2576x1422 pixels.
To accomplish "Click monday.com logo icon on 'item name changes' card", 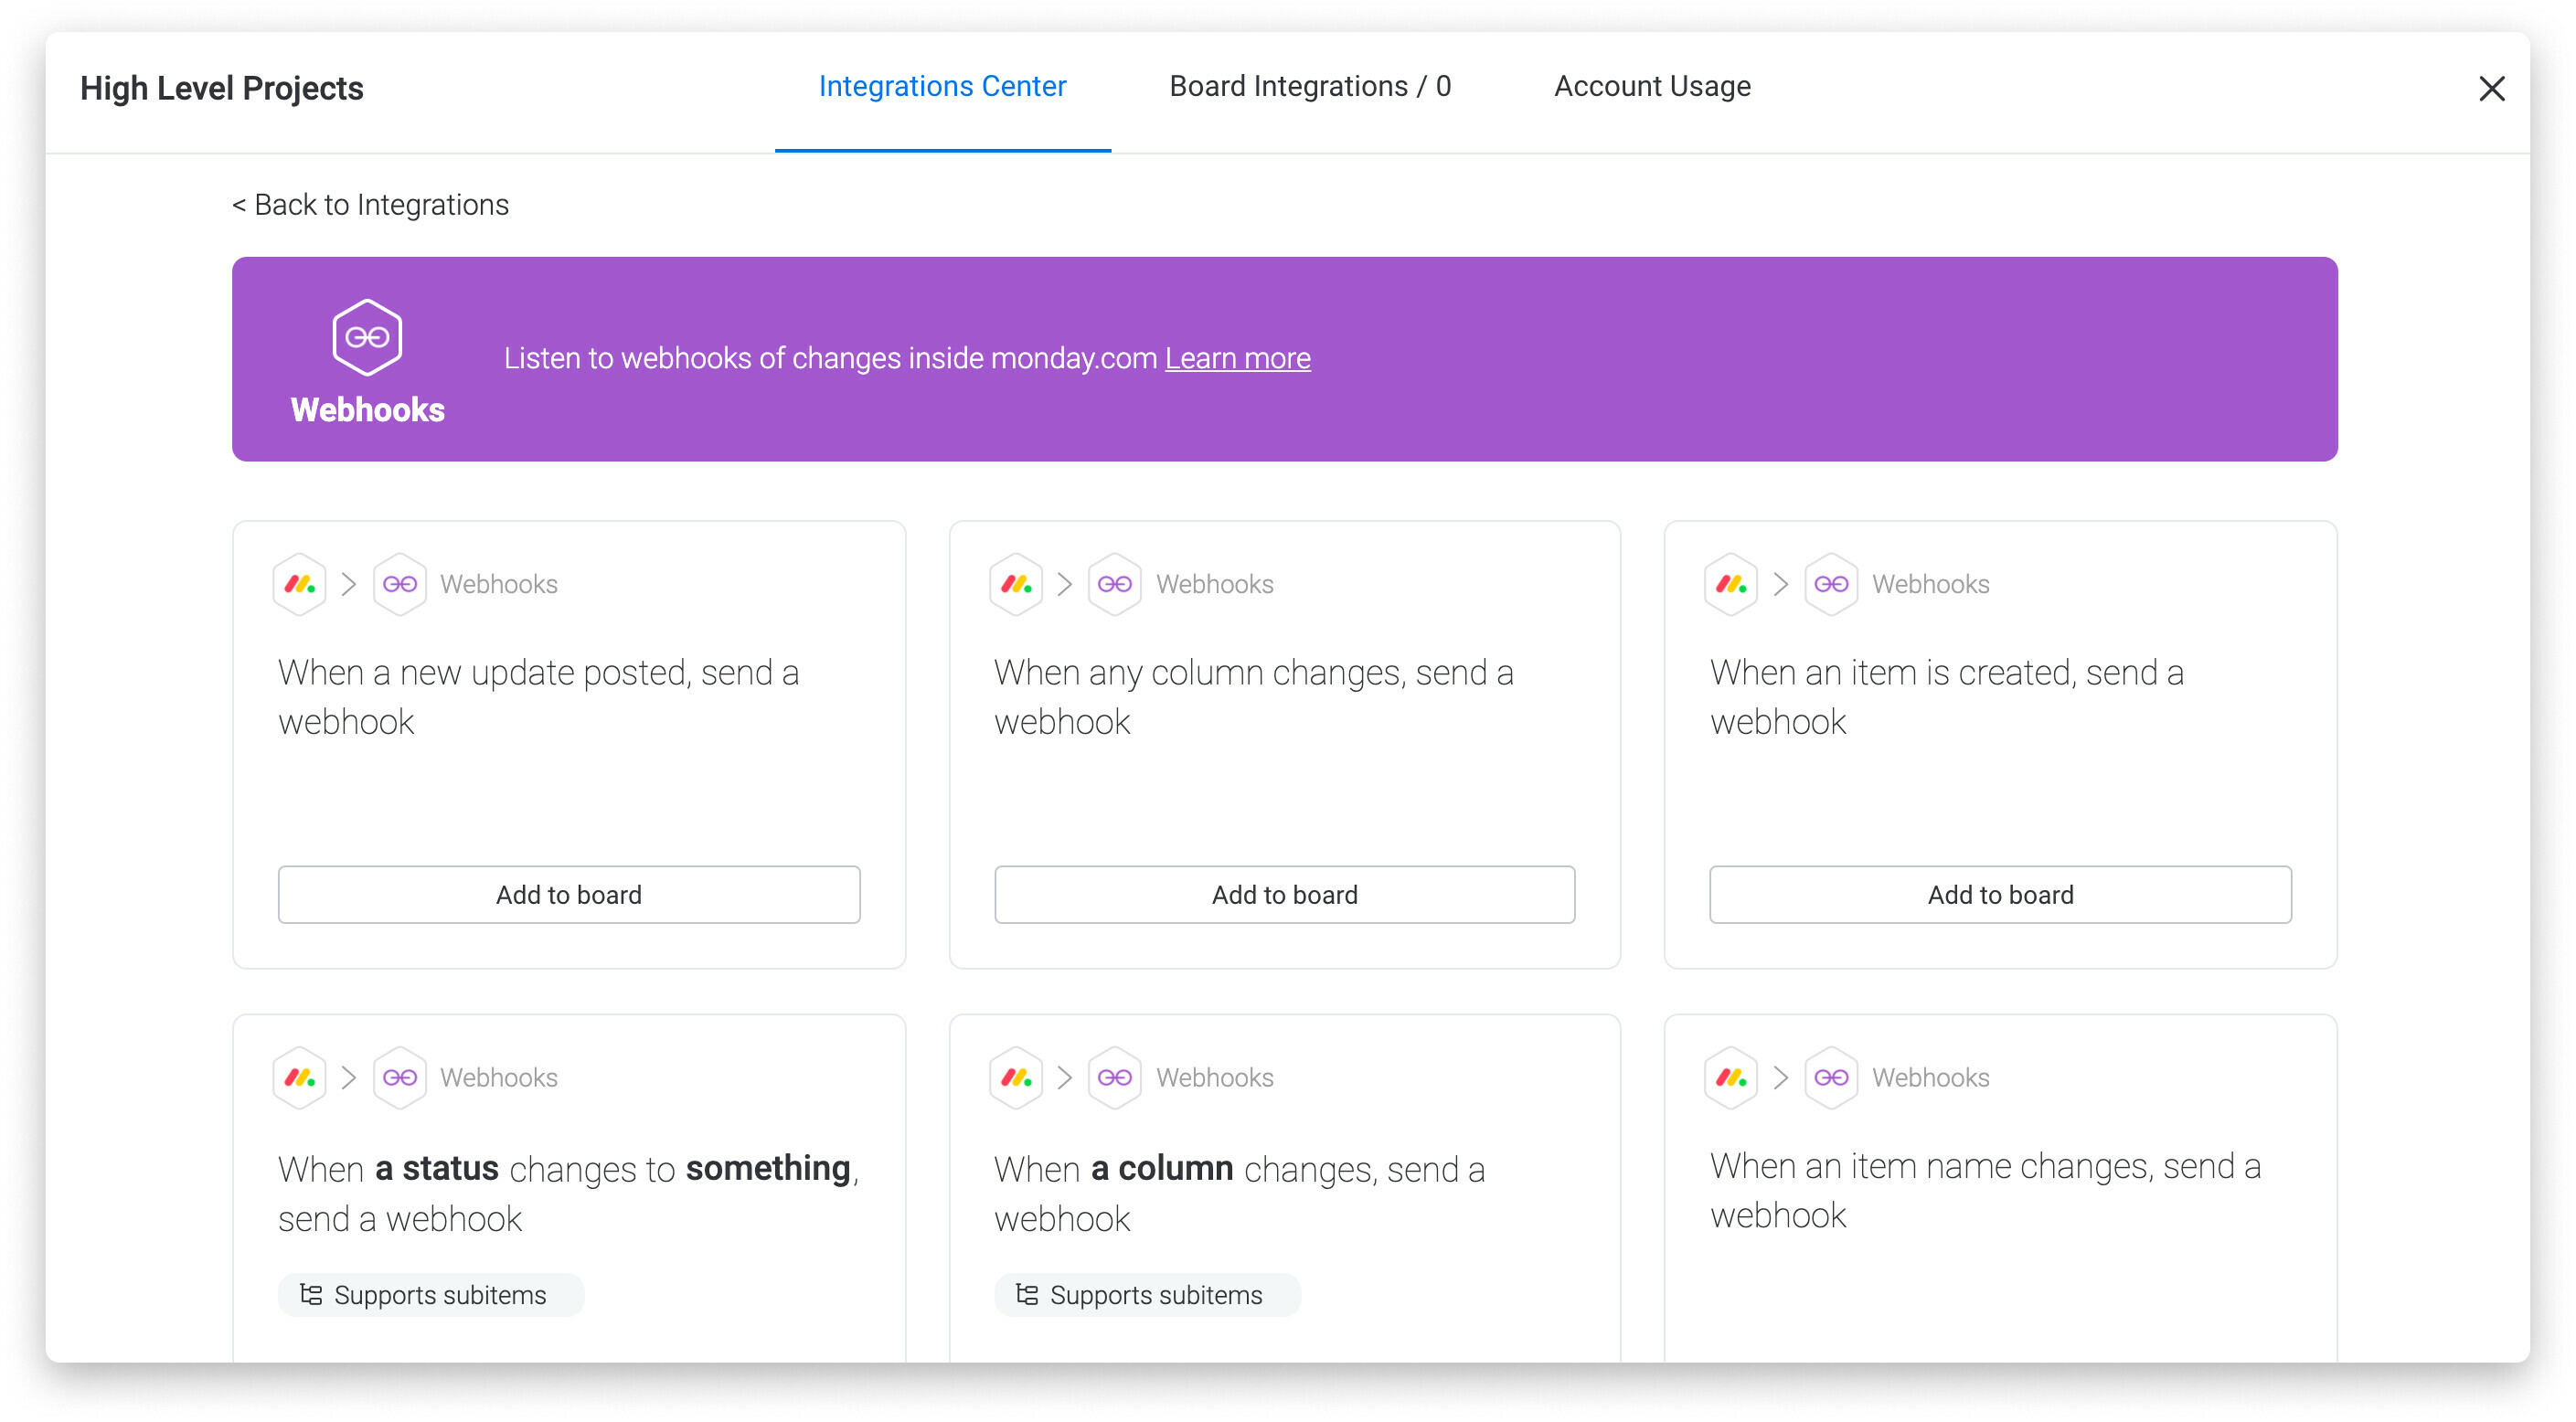I will [1731, 1077].
